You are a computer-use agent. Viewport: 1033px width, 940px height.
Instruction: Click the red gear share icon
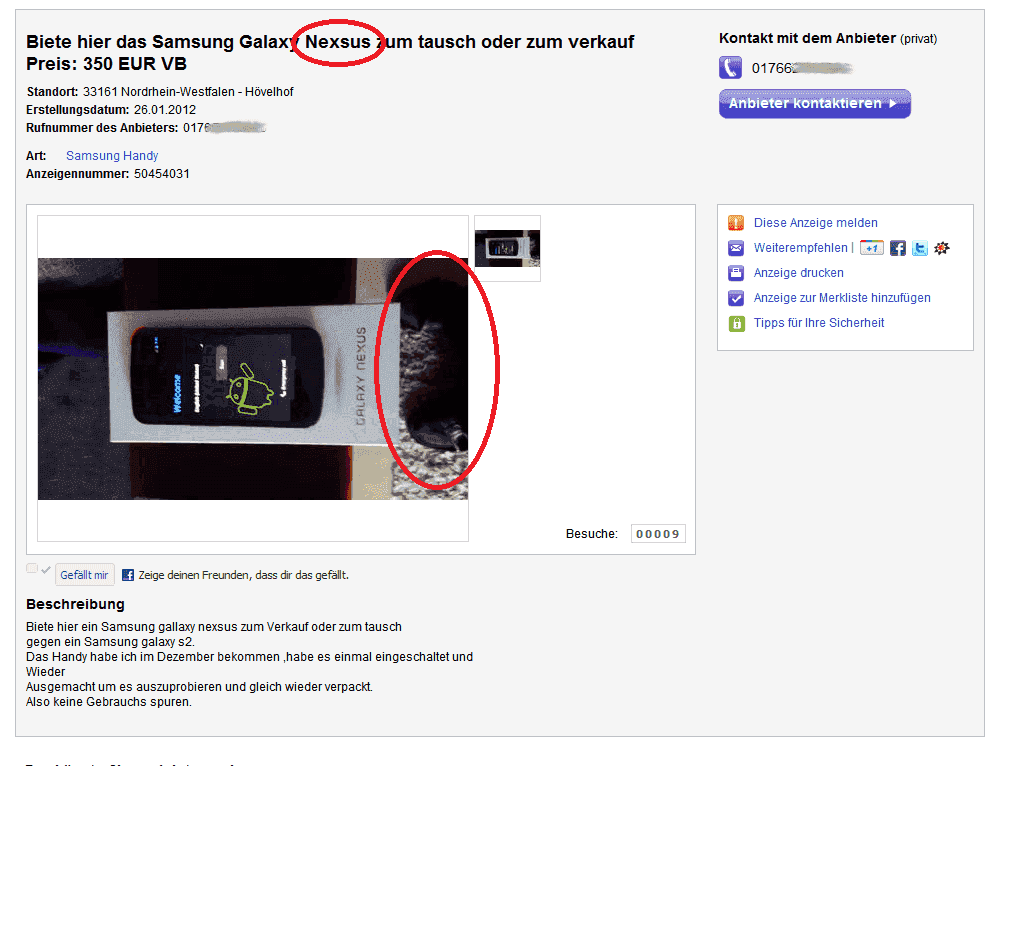[941, 248]
